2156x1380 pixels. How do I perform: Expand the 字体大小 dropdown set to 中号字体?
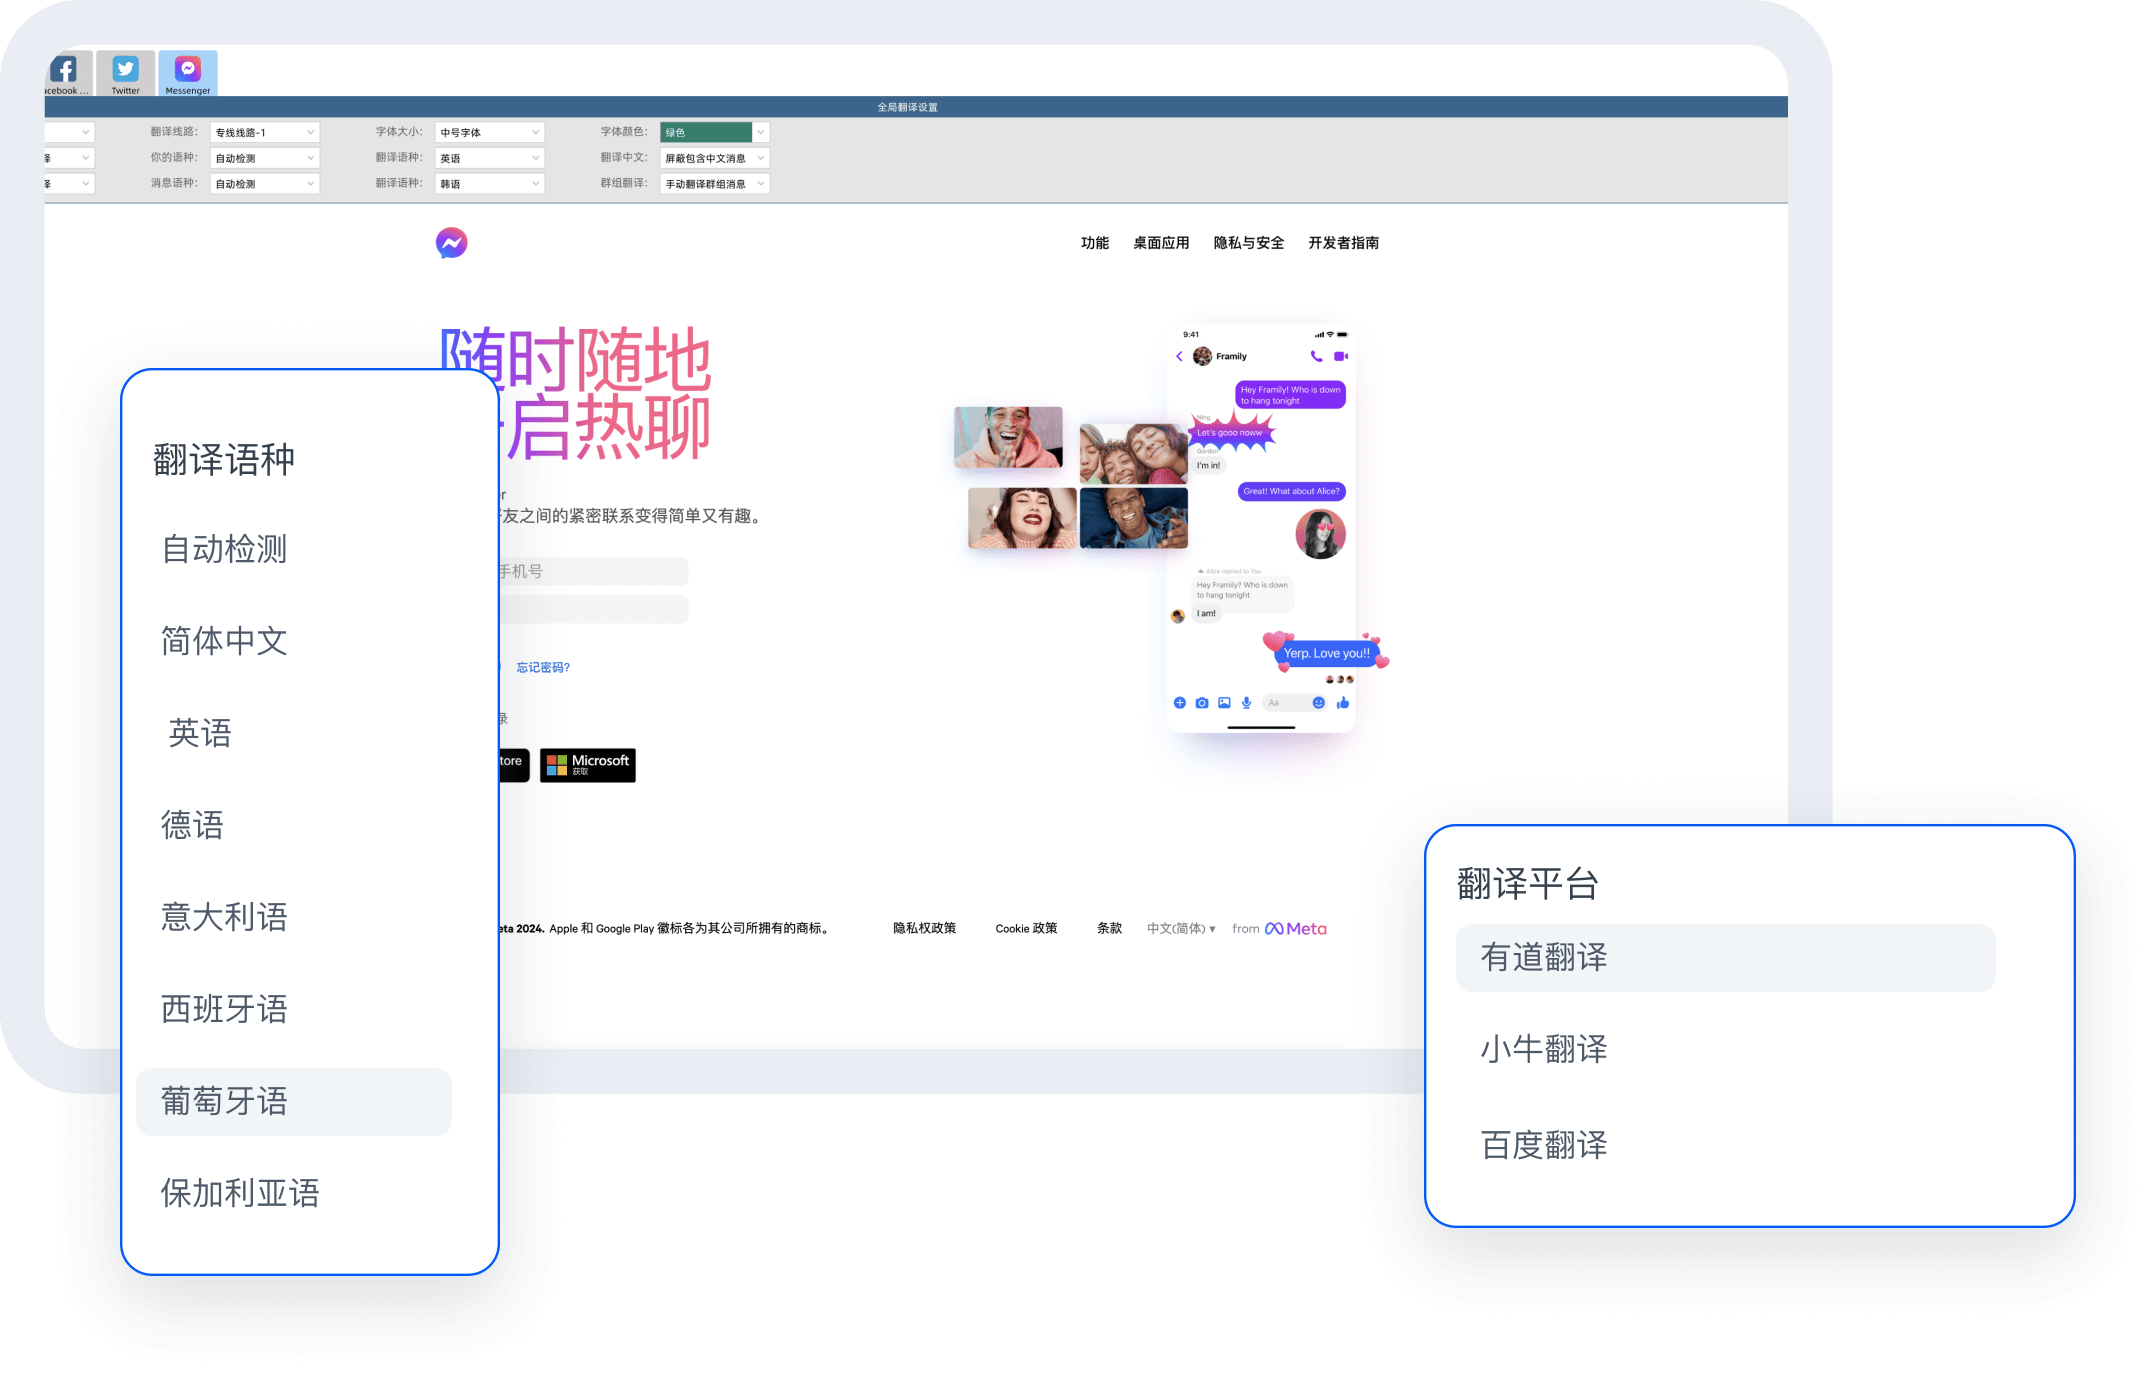(x=488, y=131)
